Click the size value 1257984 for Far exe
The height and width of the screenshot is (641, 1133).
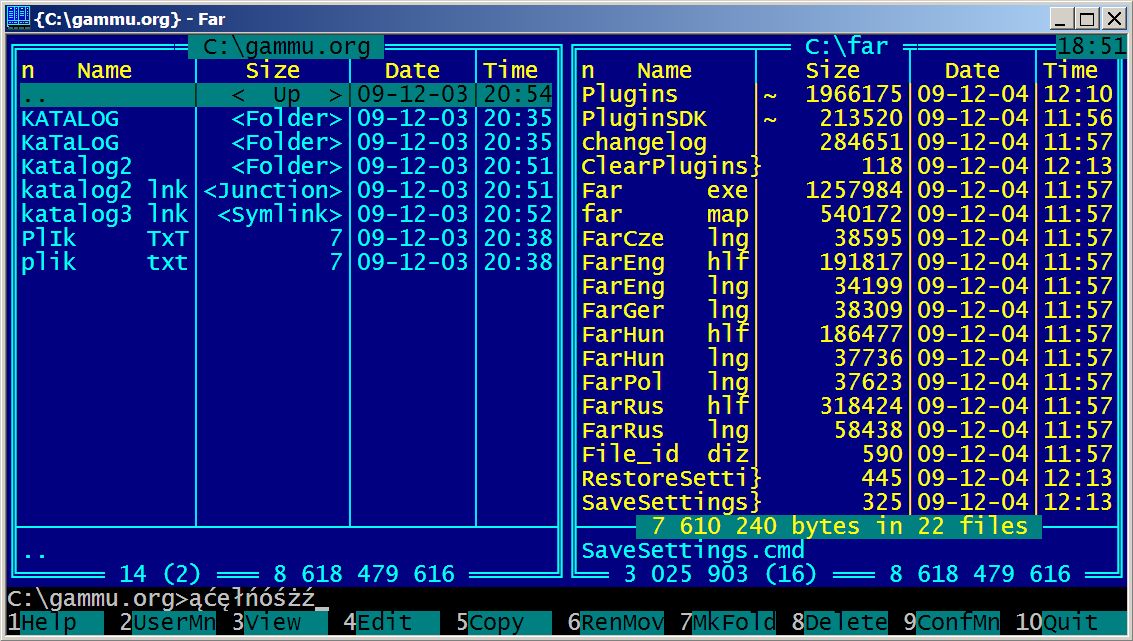[853, 190]
